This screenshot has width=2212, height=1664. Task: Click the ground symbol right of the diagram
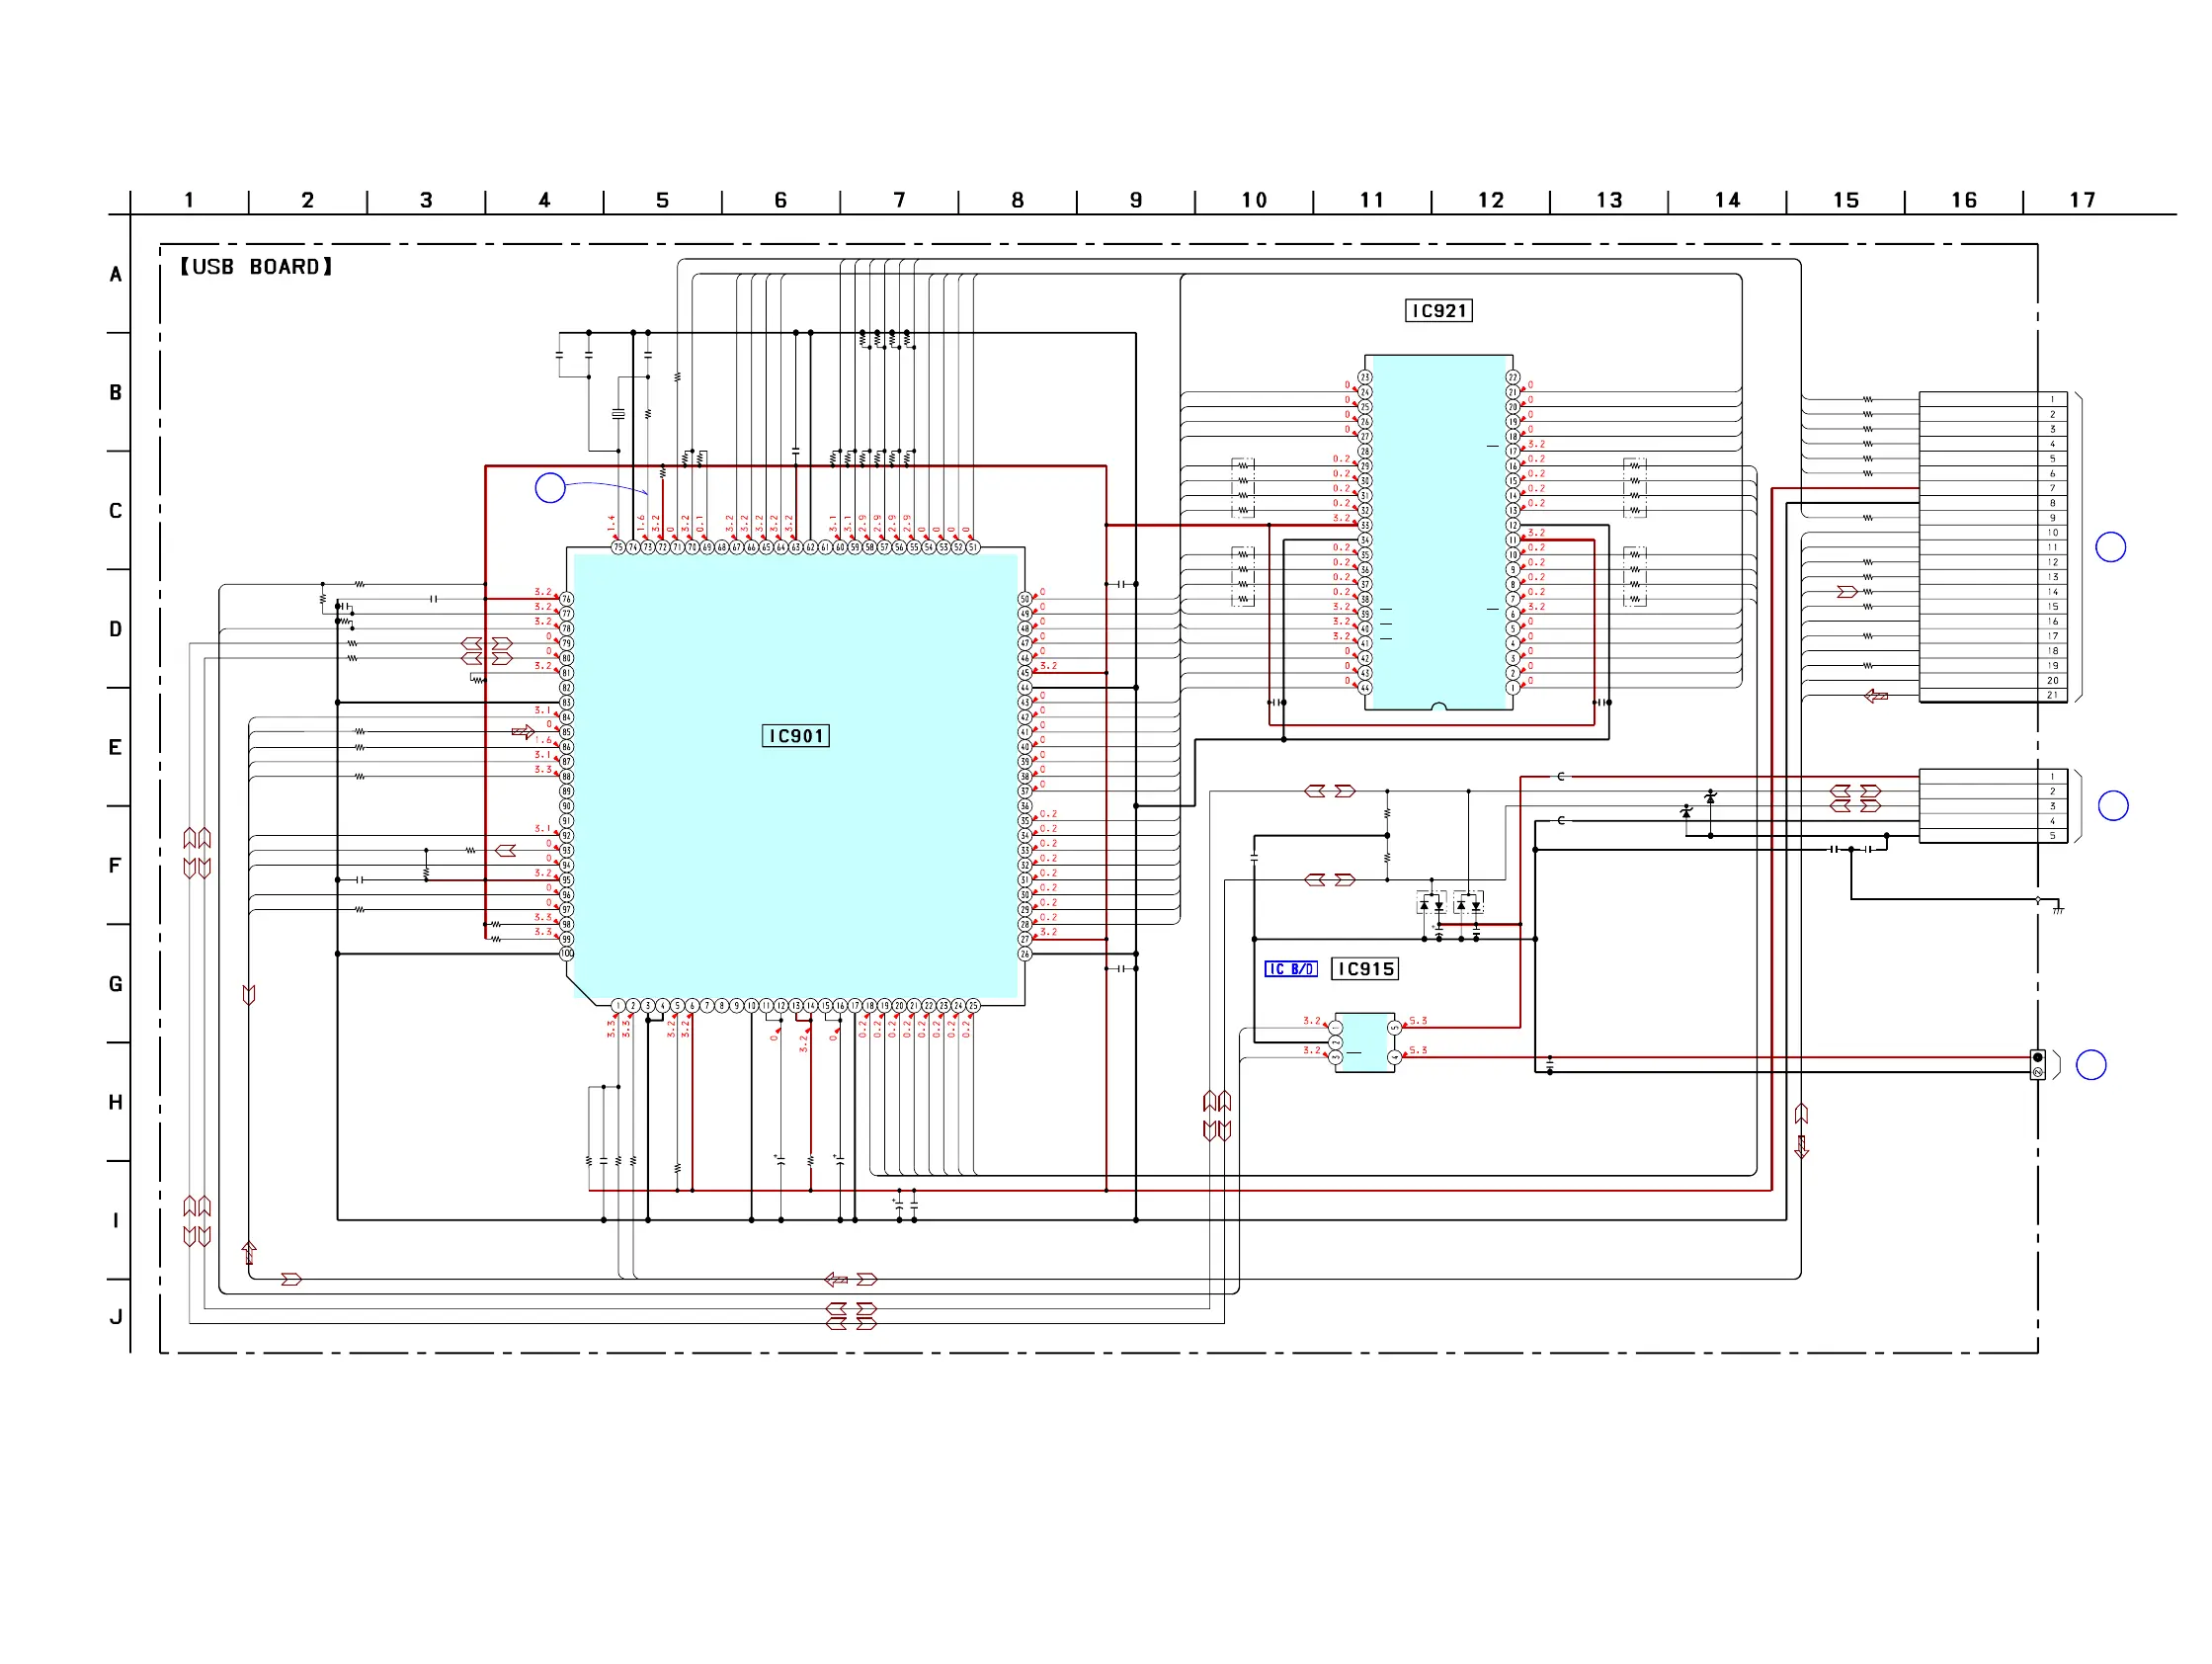pos(2057,909)
